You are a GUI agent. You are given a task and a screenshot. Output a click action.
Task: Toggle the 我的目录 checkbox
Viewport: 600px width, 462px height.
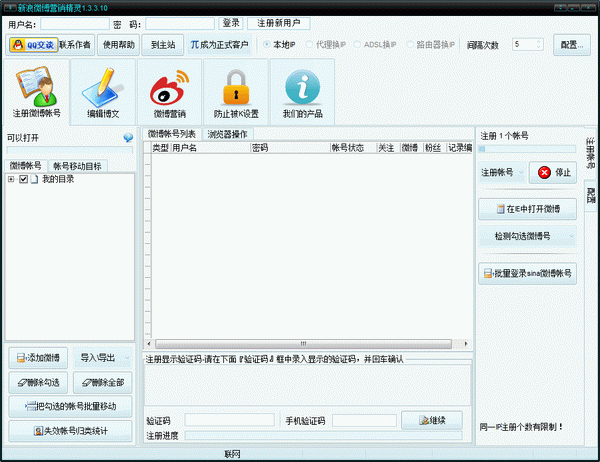[x=24, y=179]
